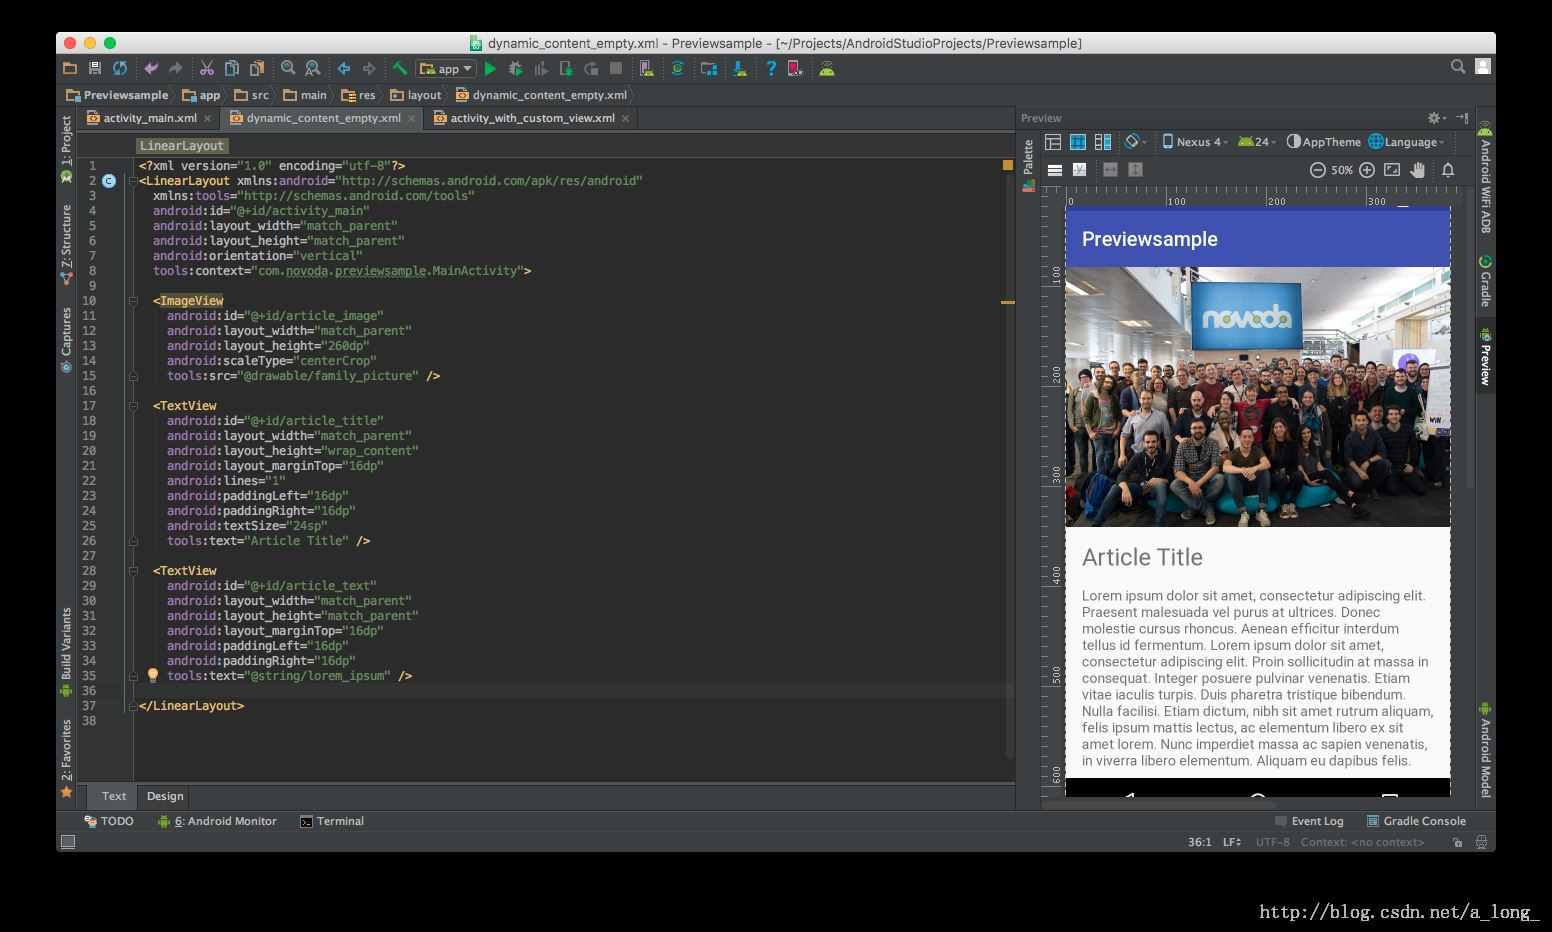Open the Nexus 4 device dropdown
The height and width of the screenshot is (932, 1552).
1195,142
